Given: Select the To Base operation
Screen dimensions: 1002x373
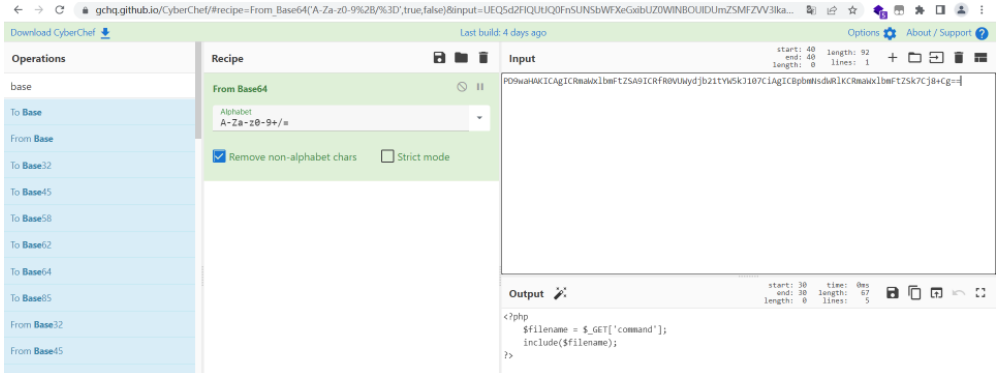Looking at the screenshot, I should click(99, 112).
